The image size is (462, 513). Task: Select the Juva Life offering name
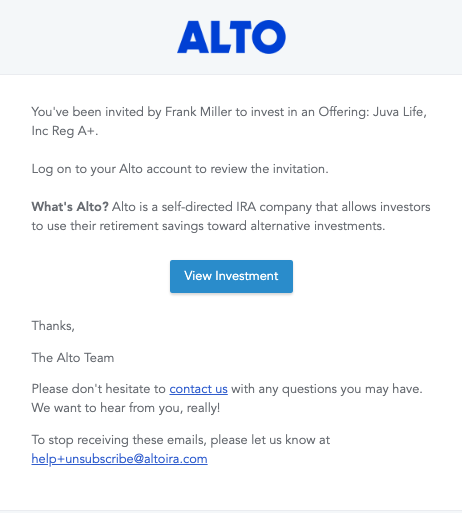[x=400, y=112]
